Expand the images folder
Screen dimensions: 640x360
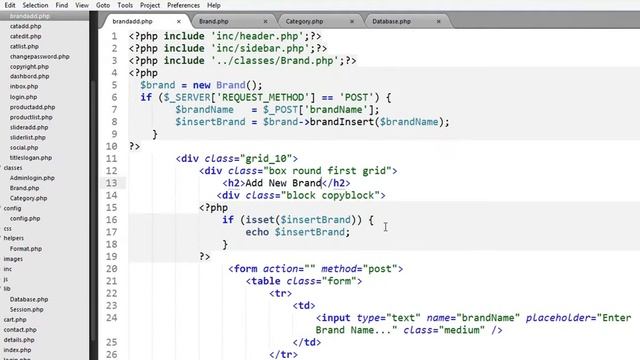13,259
